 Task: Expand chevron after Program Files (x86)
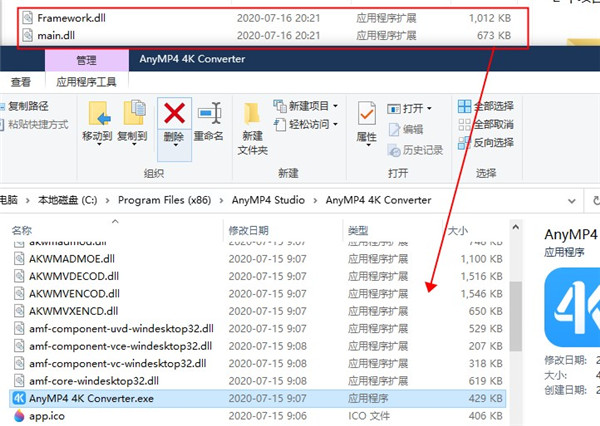tap(221, 201)
